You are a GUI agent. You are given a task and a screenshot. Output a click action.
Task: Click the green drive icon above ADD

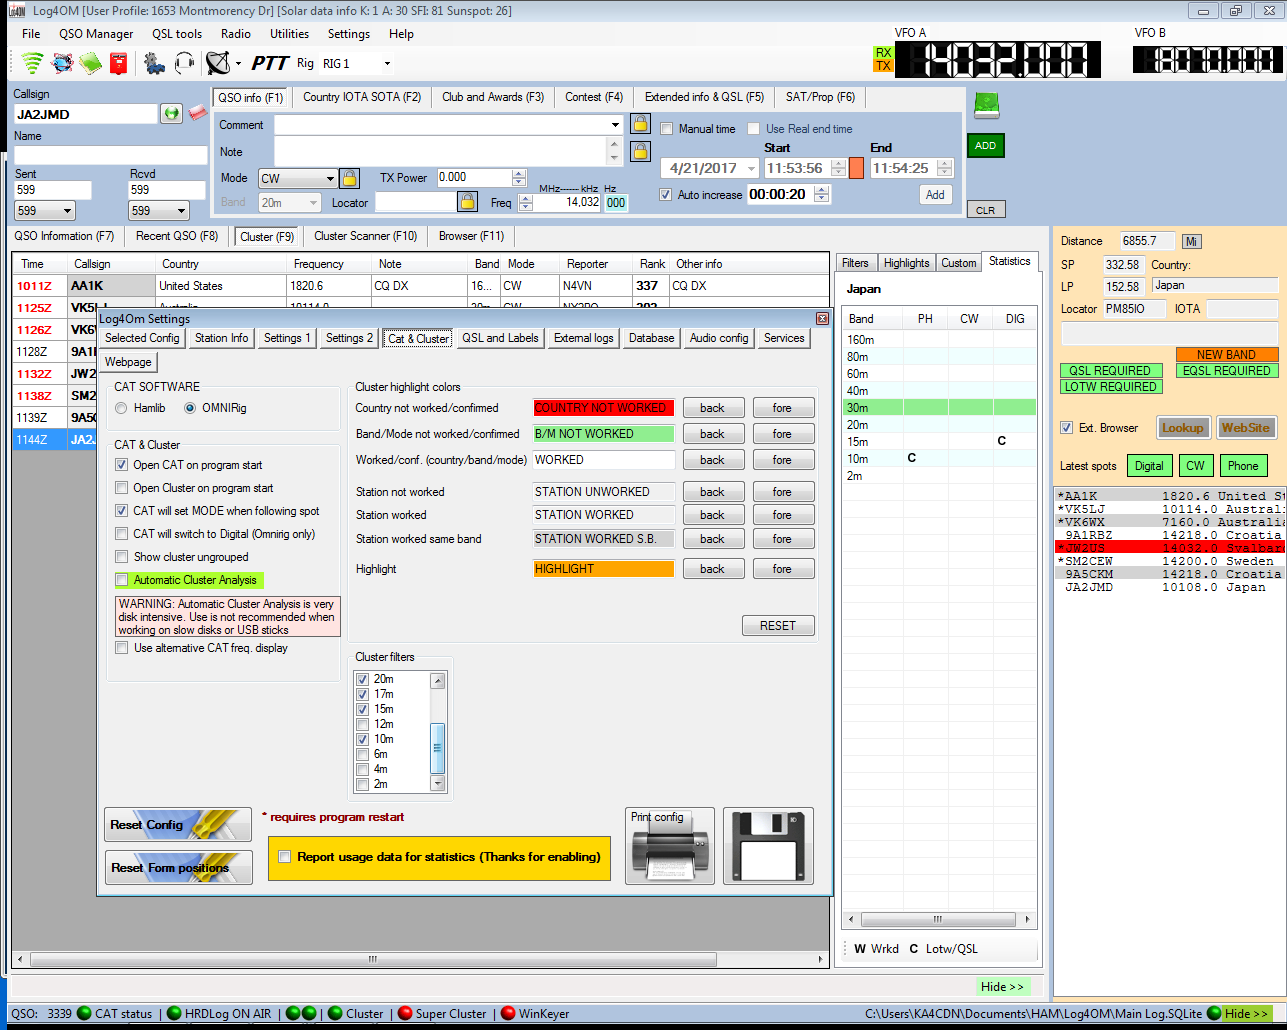tap(987, 105)
